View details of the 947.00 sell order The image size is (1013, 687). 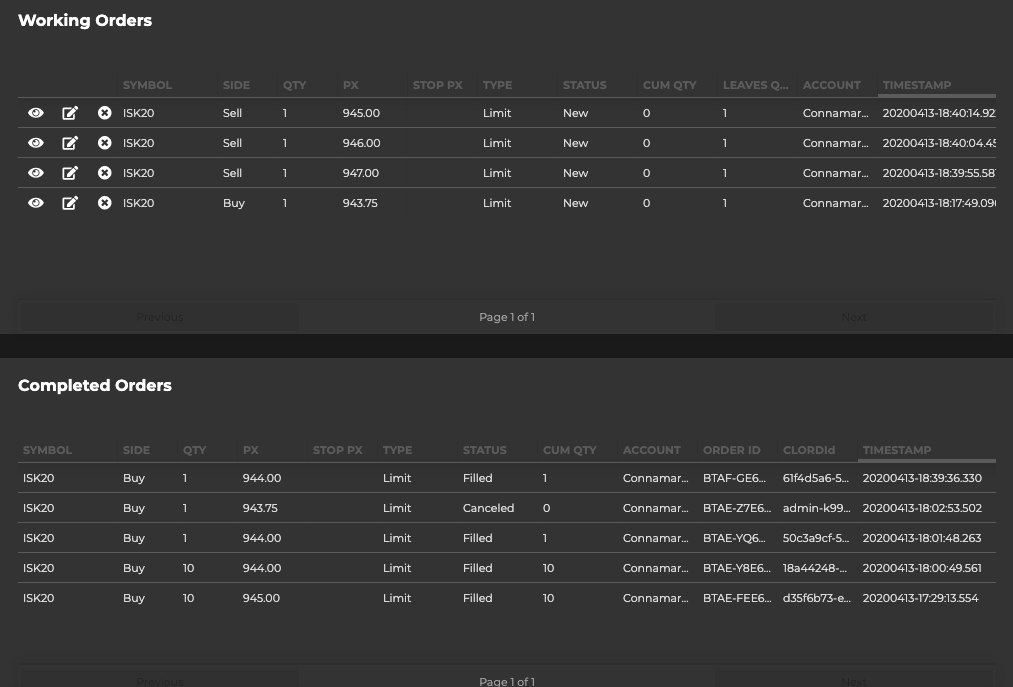36,173
